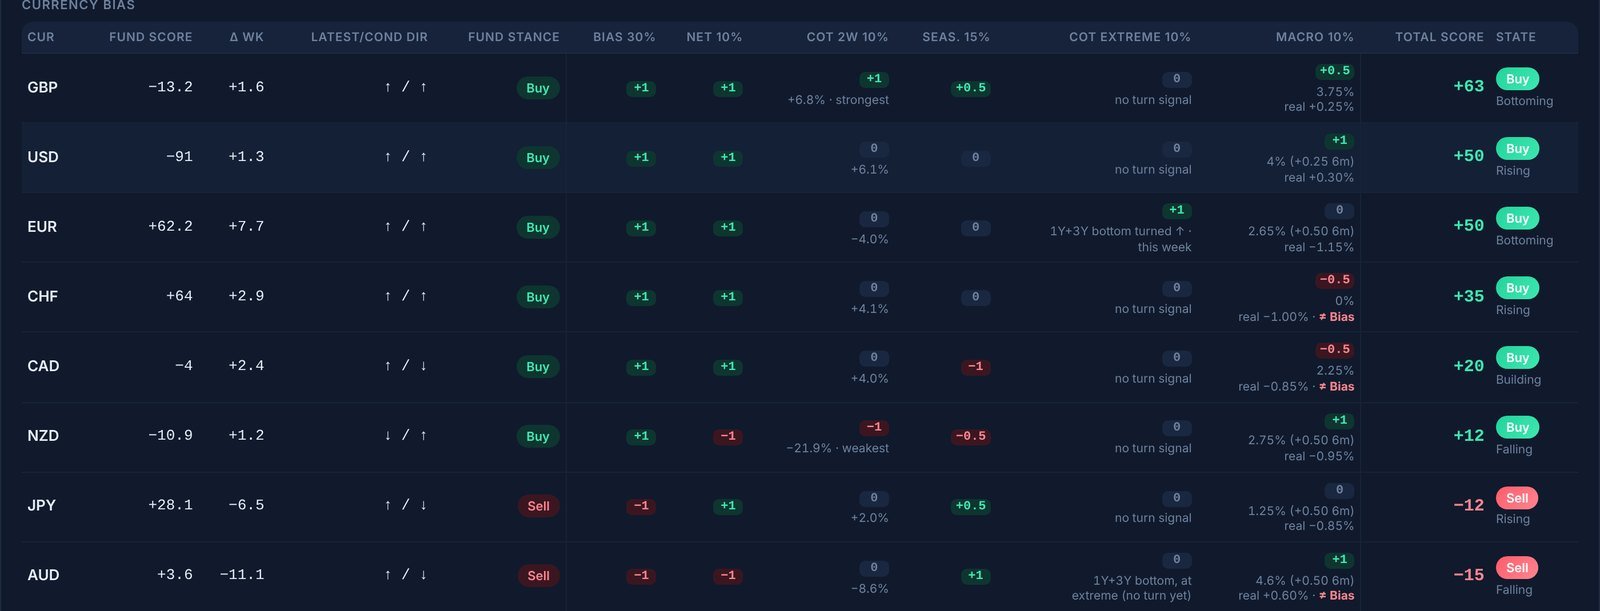Select the MACRO 10% column header
1600x611 pixels.
click(1315, 37)
